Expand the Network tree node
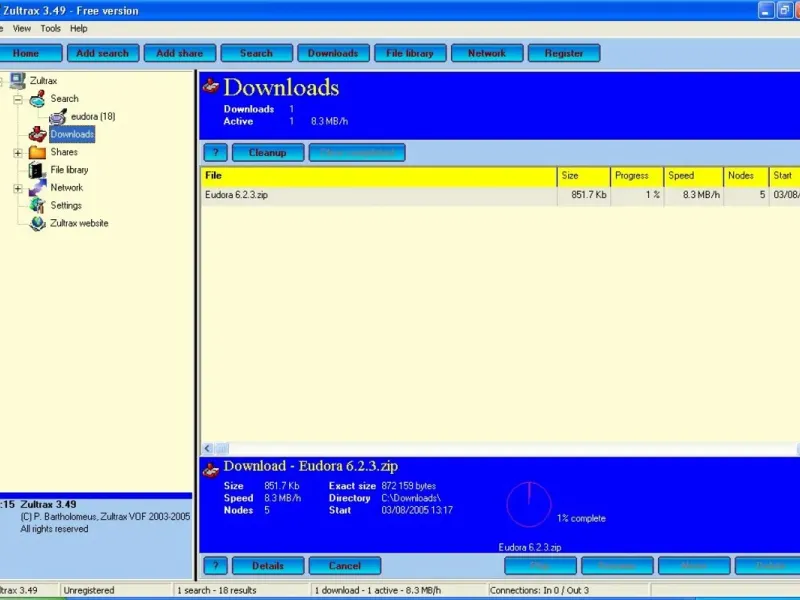This screenshot has height=600, width=800. (18, 188)
